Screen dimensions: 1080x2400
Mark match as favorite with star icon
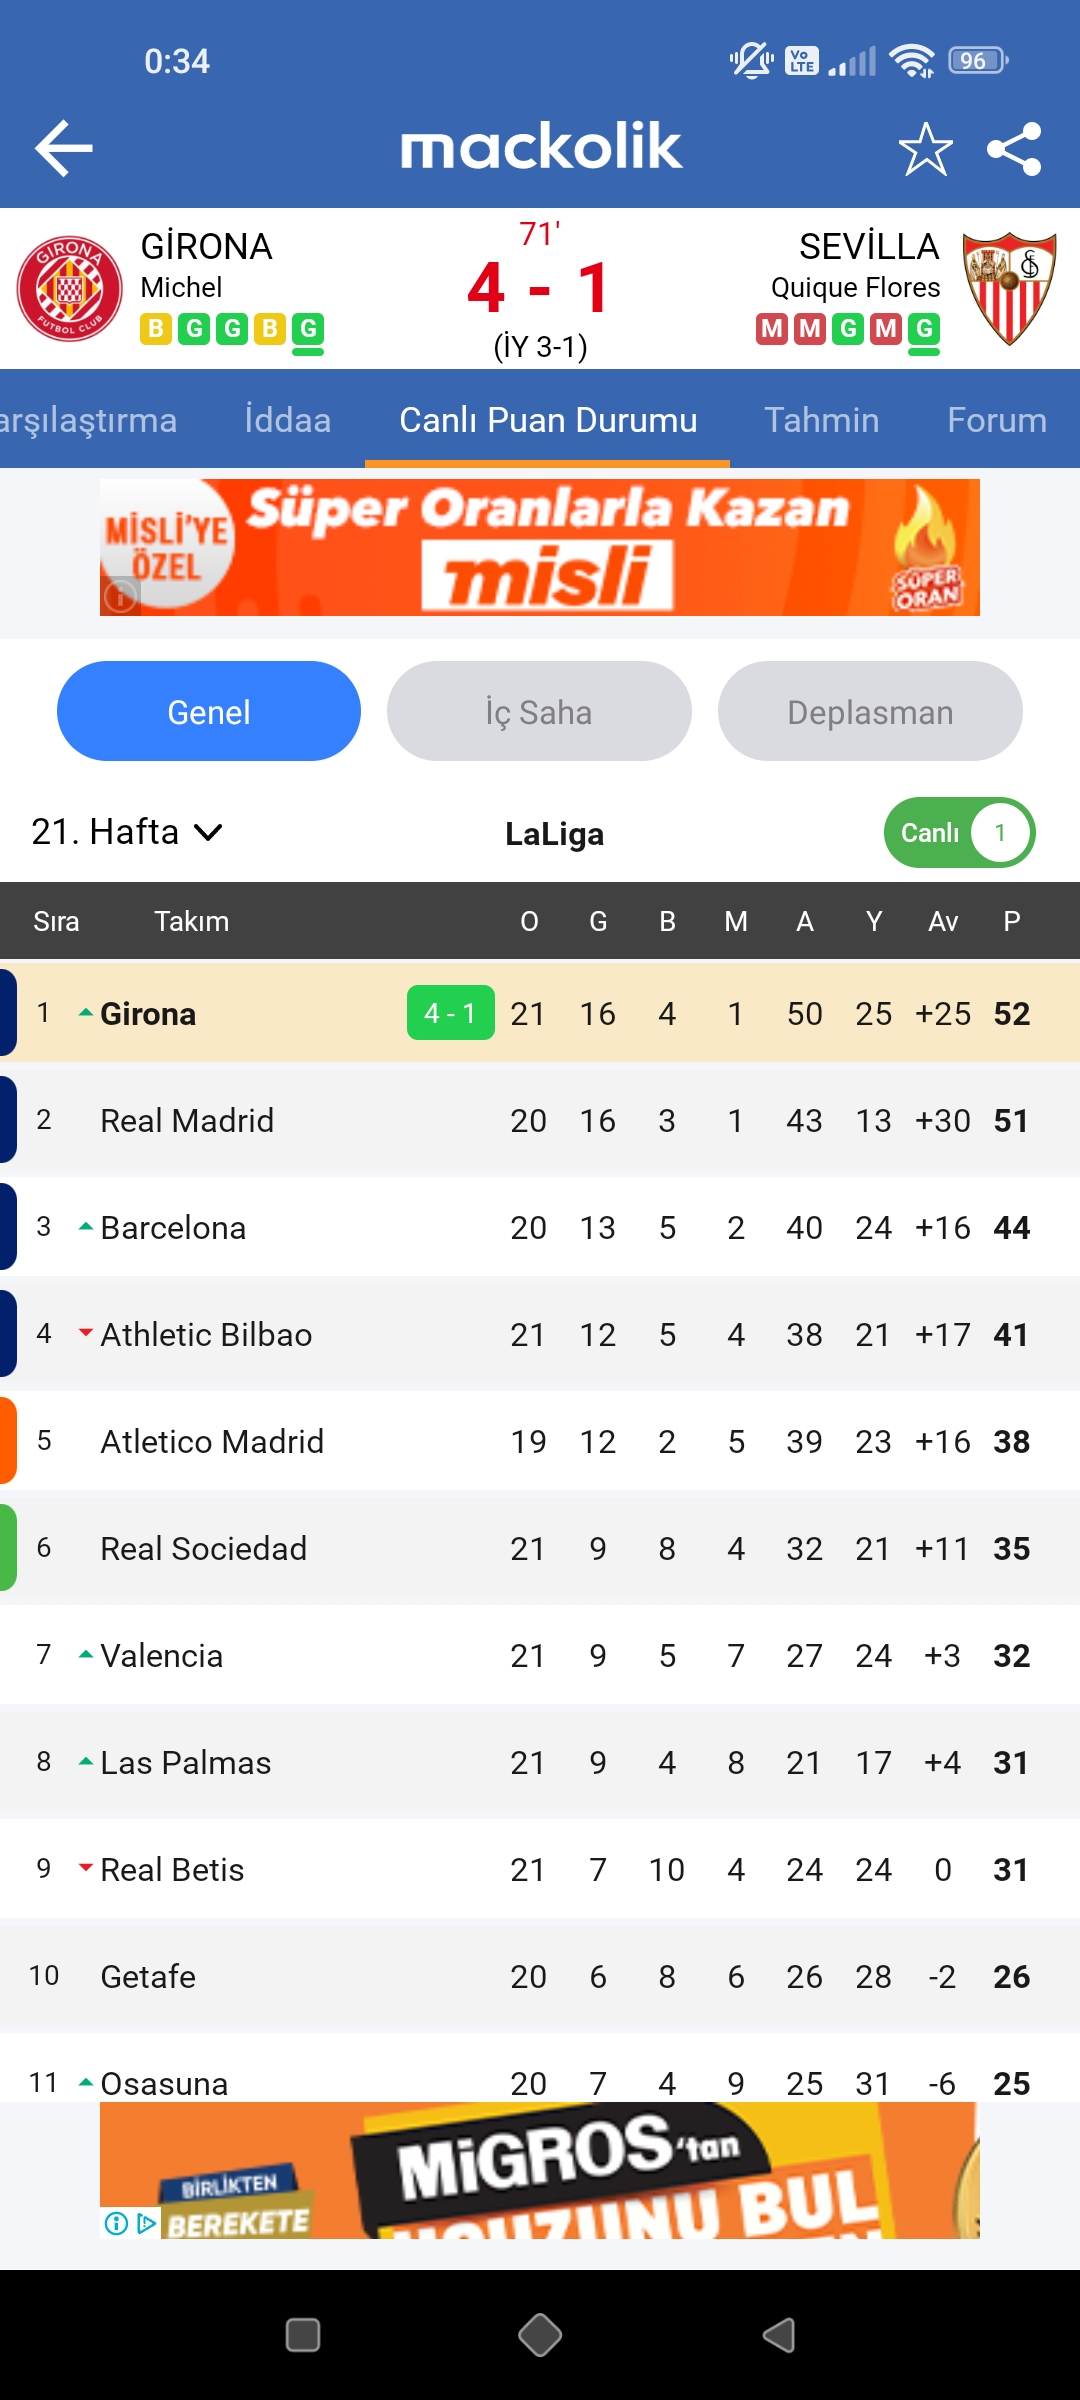point(925,149)
